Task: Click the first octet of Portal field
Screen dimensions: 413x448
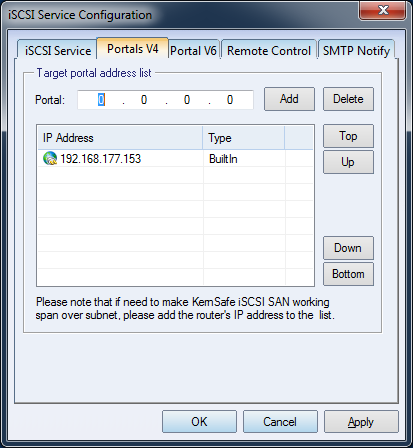Action: click(101, 100)
